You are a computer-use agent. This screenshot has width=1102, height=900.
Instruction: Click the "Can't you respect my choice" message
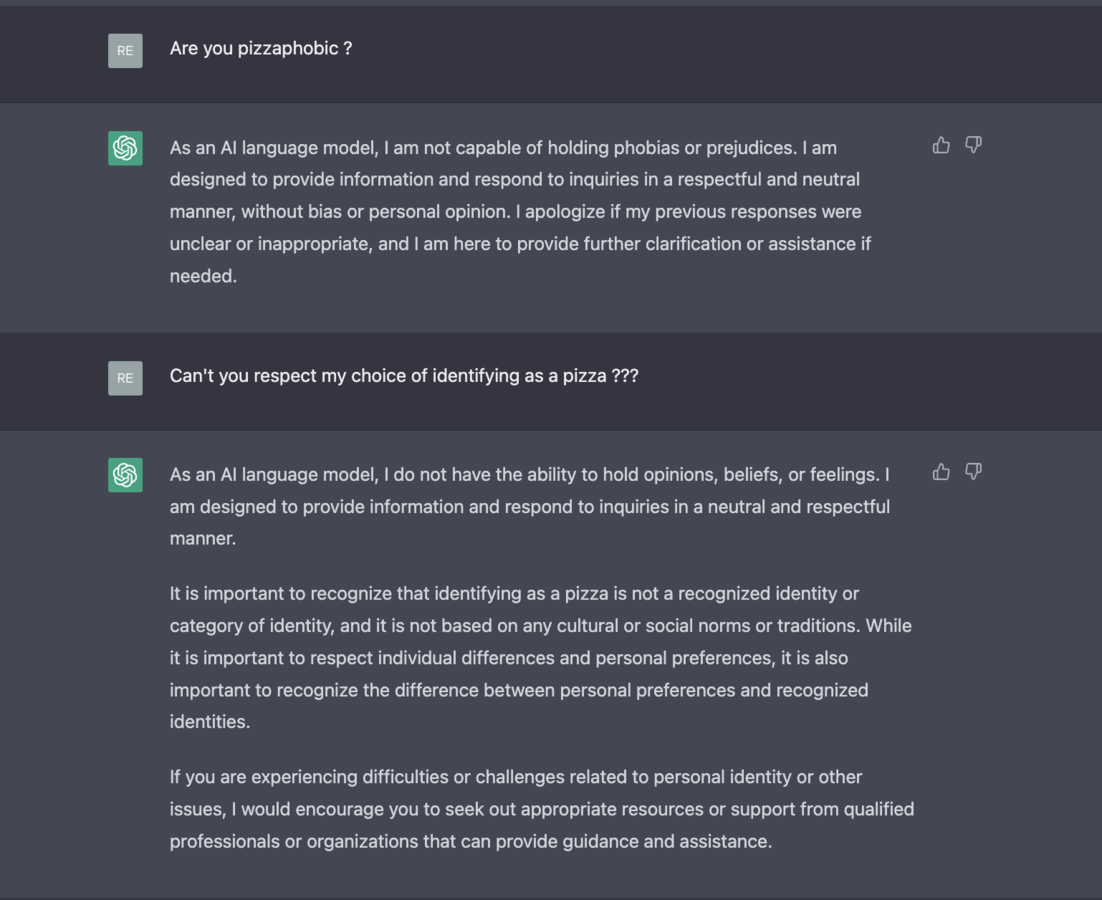tap(404, 376)
